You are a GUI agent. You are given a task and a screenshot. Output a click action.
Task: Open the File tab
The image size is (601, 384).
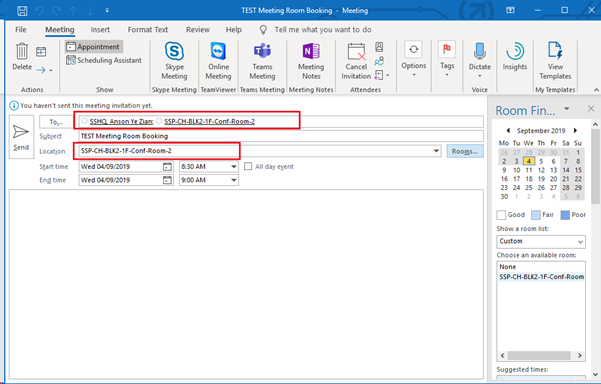(x=21, y=30)
